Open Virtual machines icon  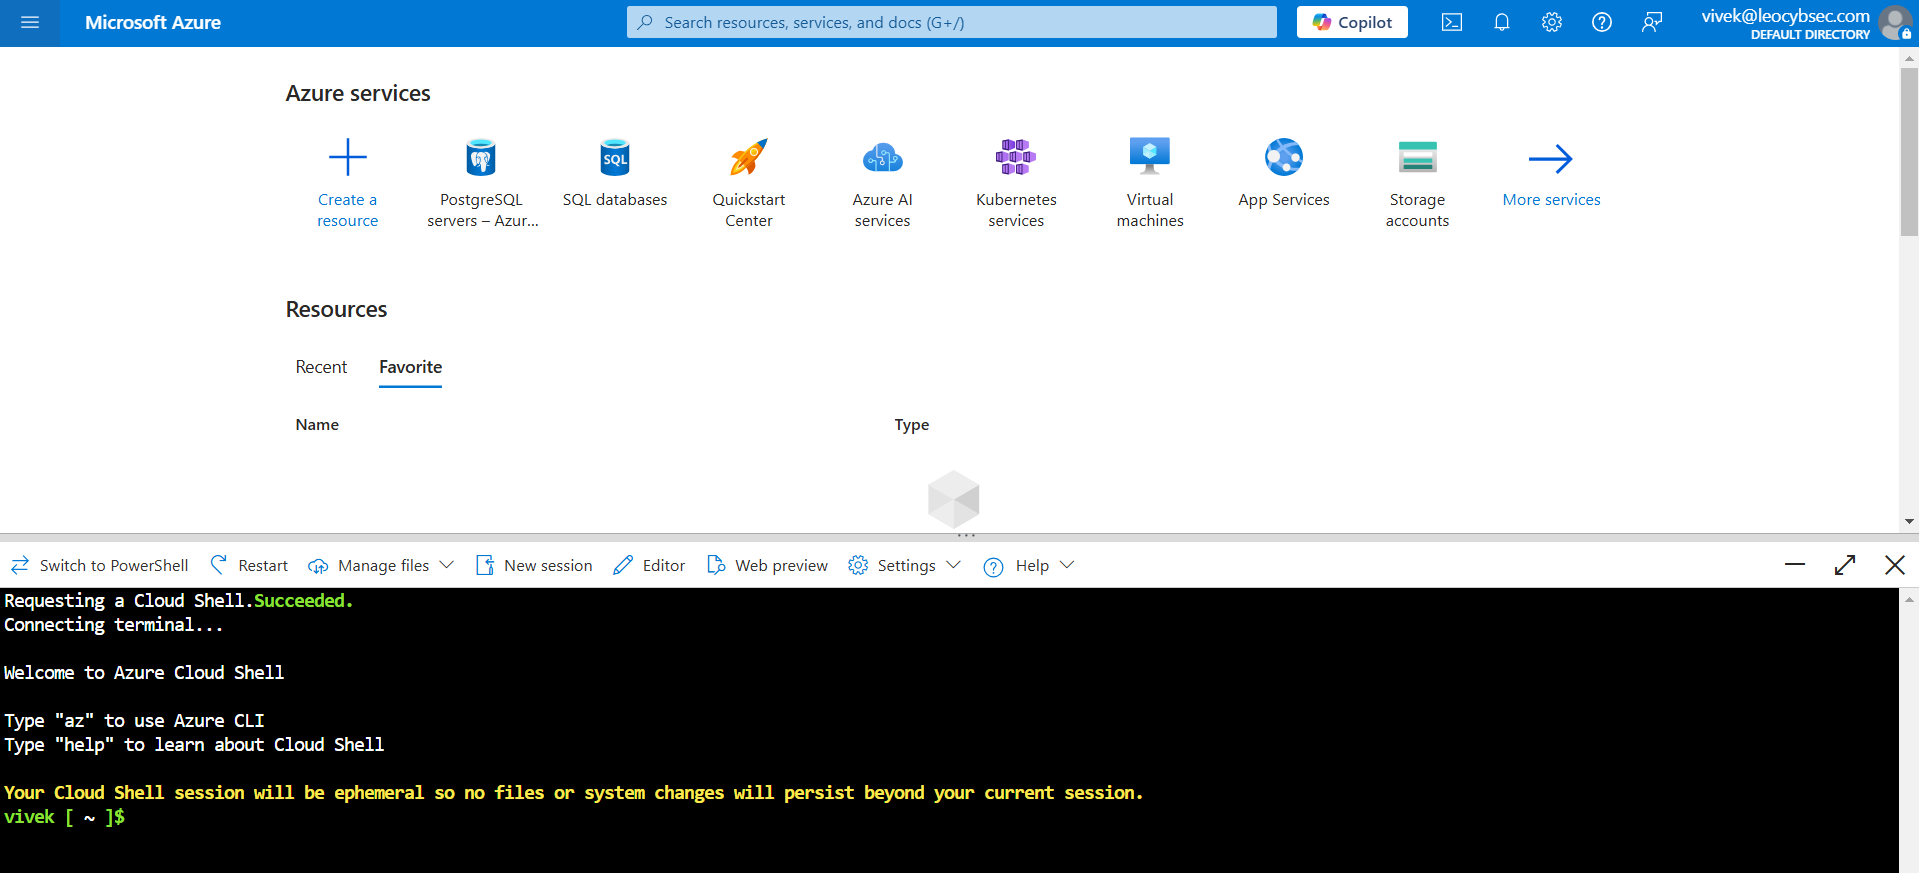pos(1150,157)
